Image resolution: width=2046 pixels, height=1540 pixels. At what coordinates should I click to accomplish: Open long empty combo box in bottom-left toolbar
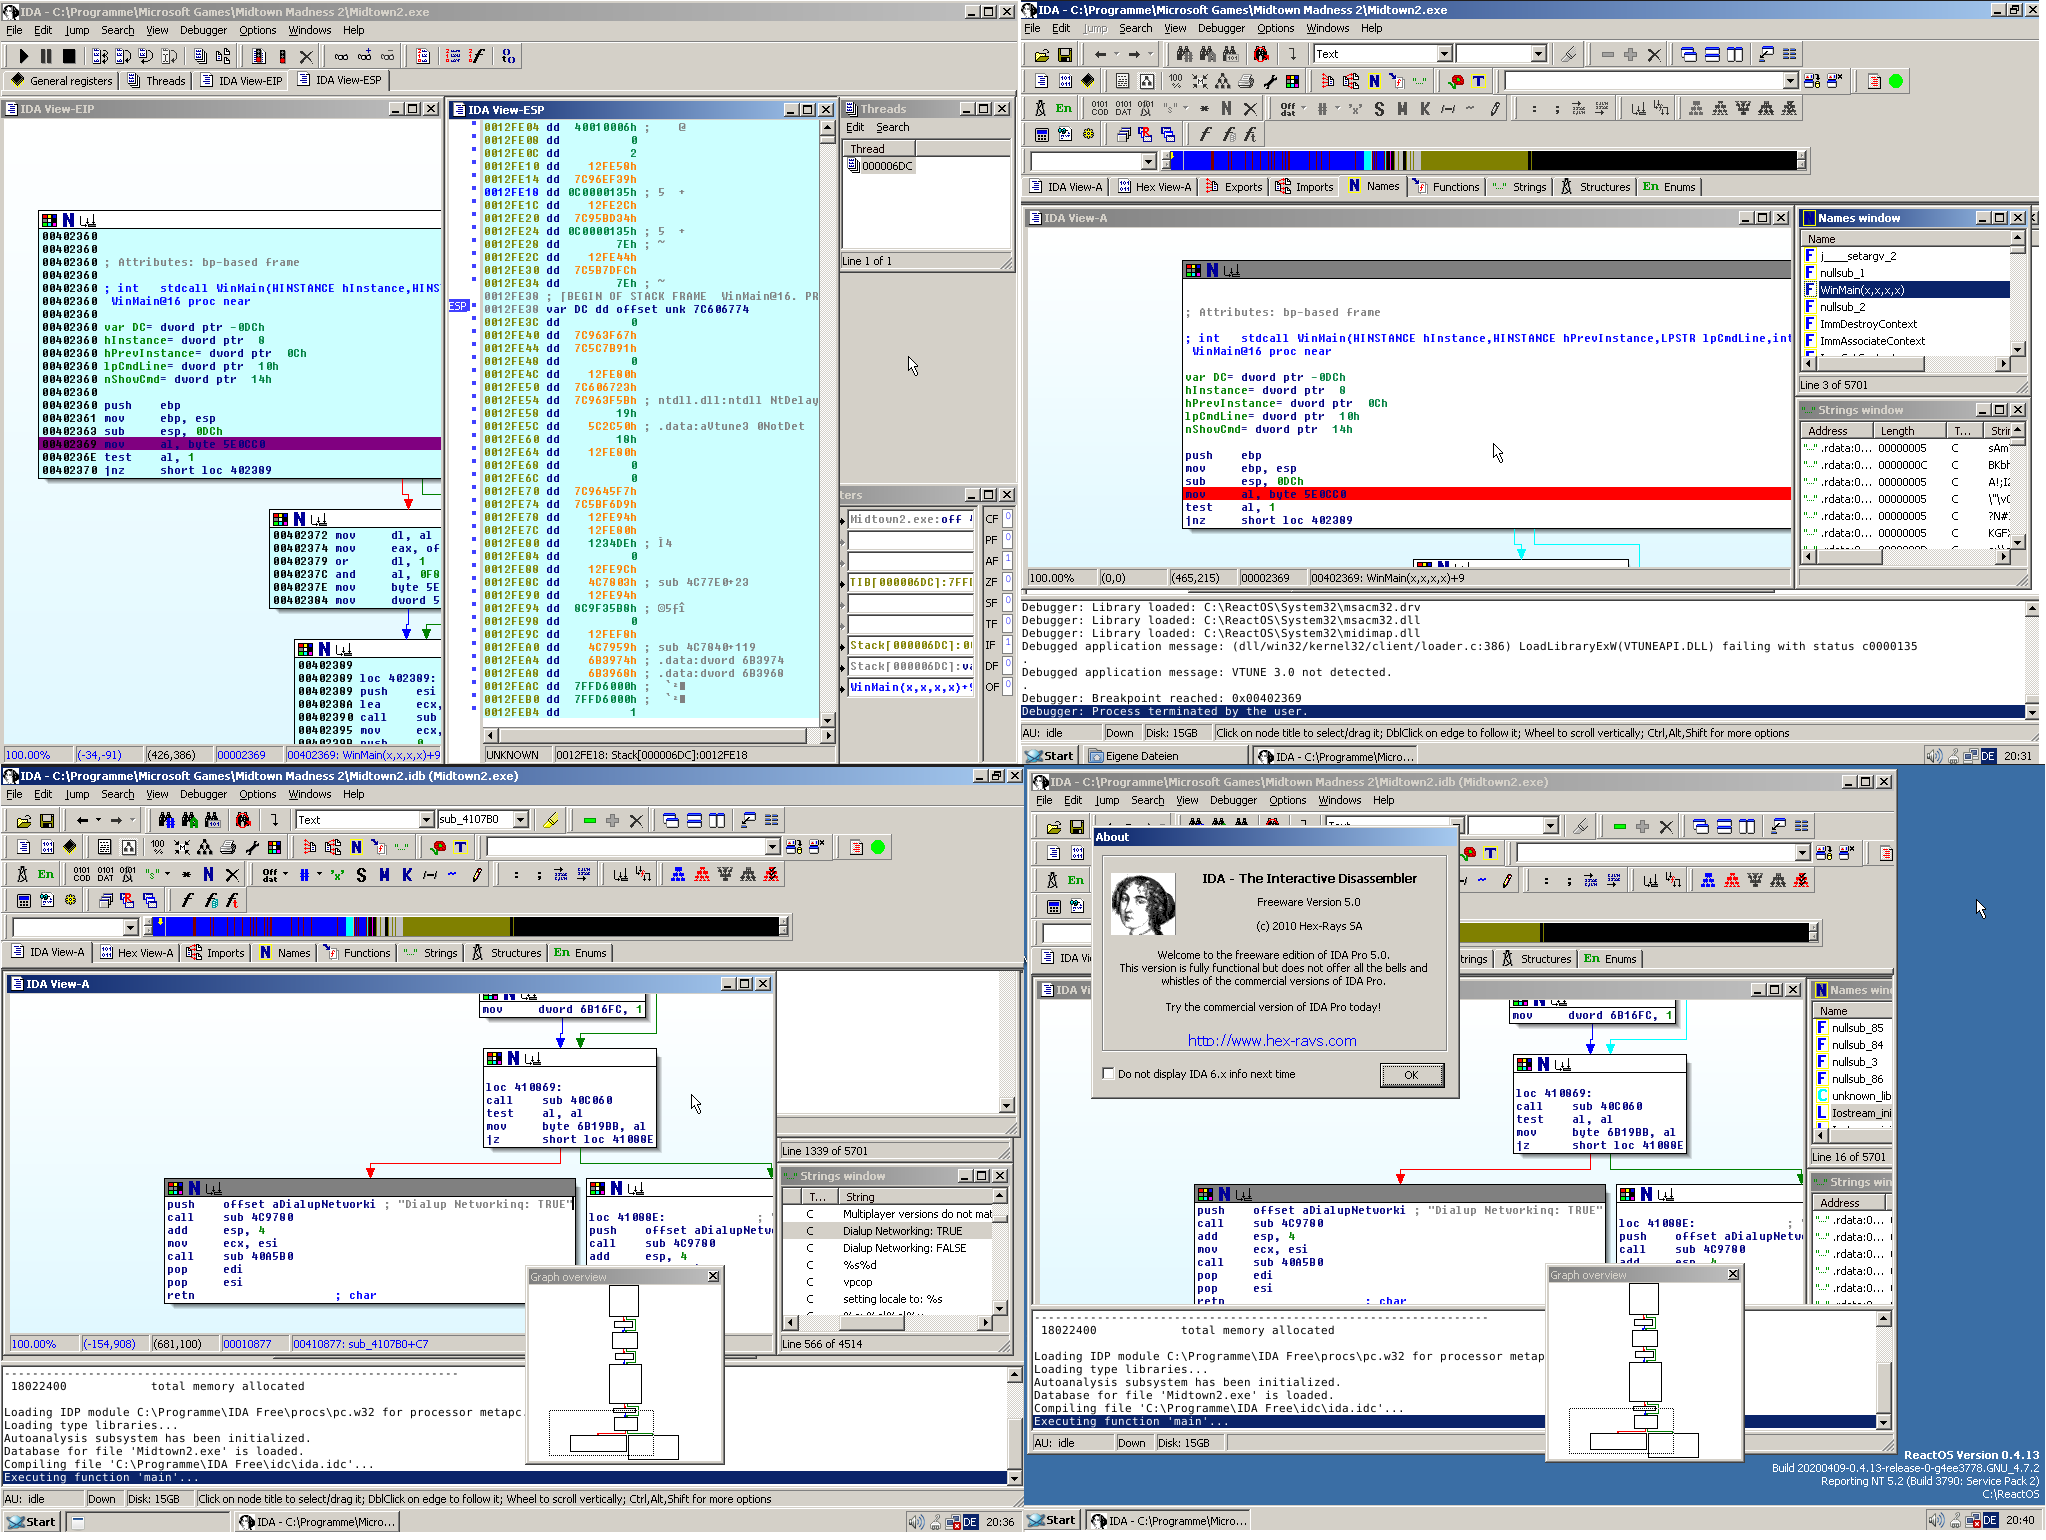coord(772,847)
